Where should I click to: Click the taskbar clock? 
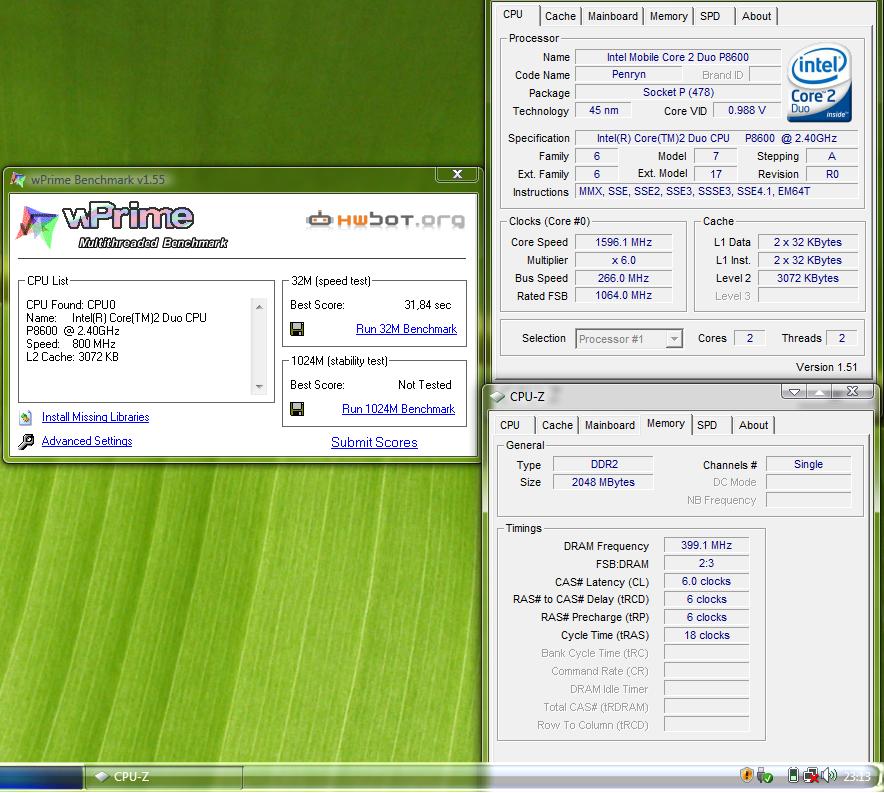click(x=856, y=777)
